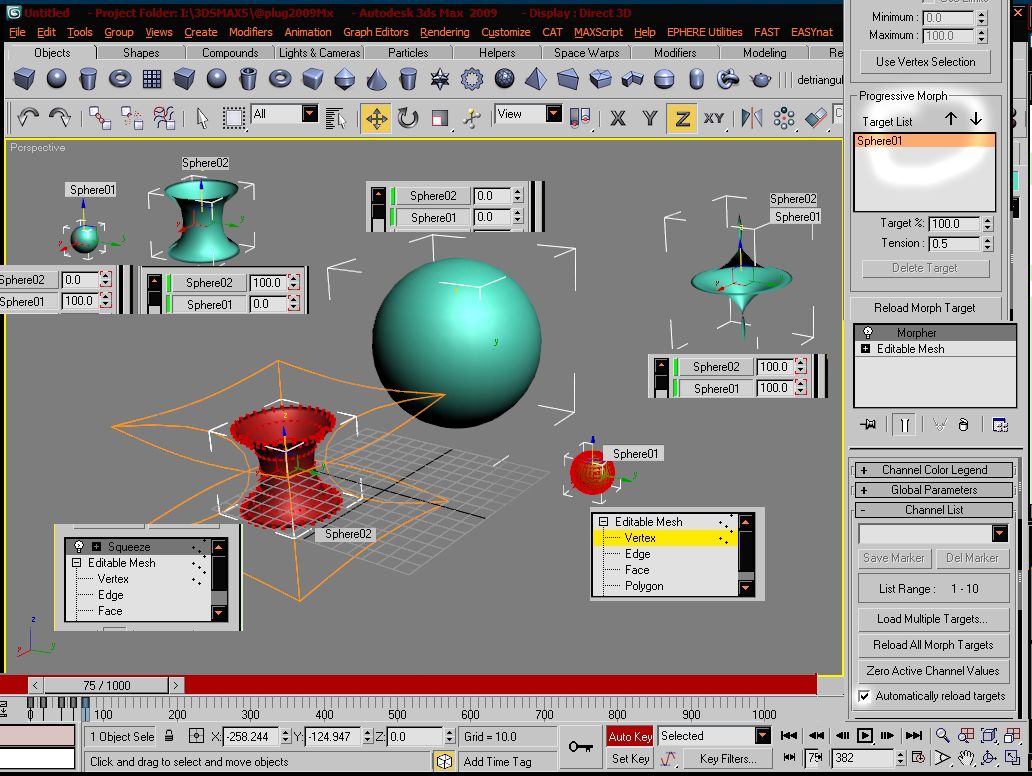This screenshot has width=1032, height=776.
Task: Click the Use Vertex Selection button
Action: 925,62
